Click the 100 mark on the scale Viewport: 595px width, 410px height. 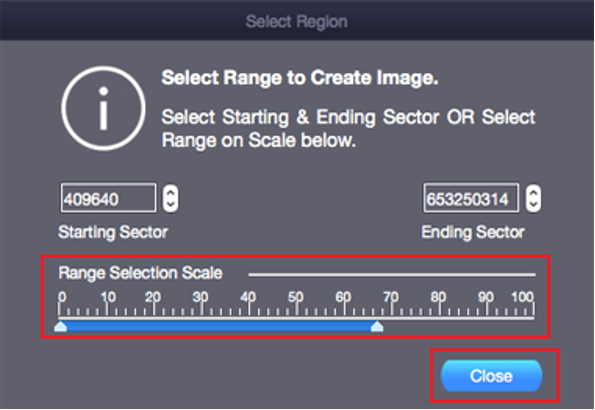523,297
